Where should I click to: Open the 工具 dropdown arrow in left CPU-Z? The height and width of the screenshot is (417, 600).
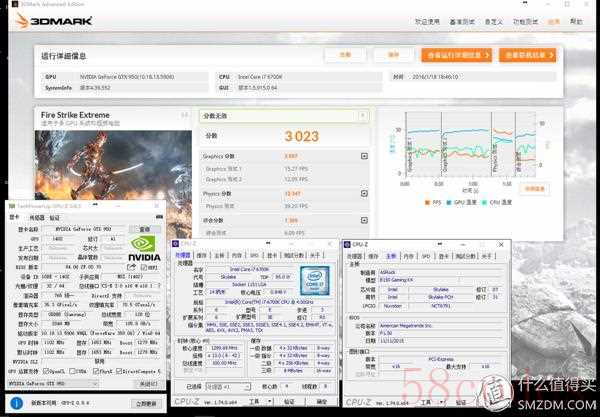[270, 402]
